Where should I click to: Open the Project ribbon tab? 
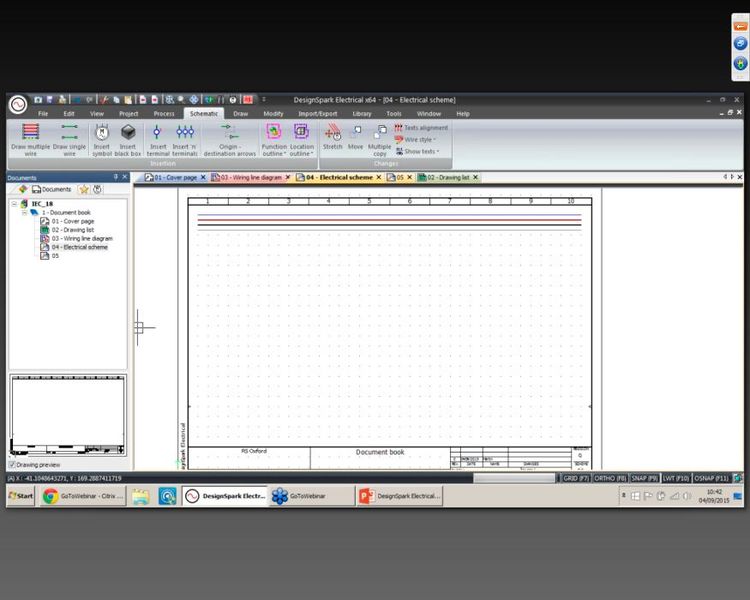click(129, 114)
